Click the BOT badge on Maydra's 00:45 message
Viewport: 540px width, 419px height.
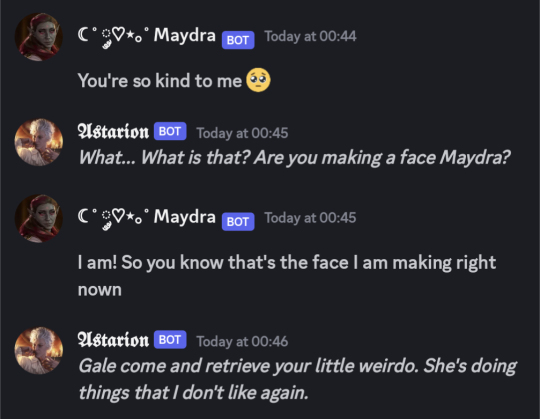pyautogui.click(x=238, y=222)
